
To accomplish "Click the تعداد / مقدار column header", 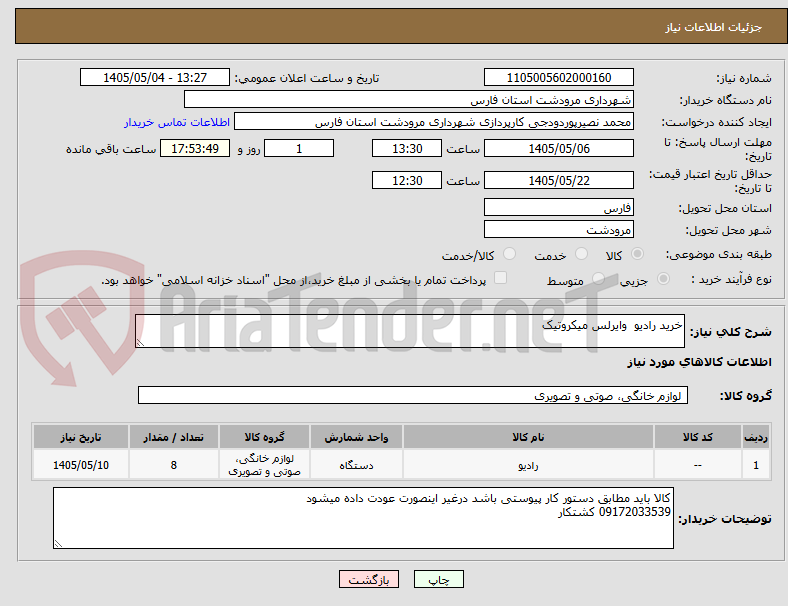I will coord(173,437).
